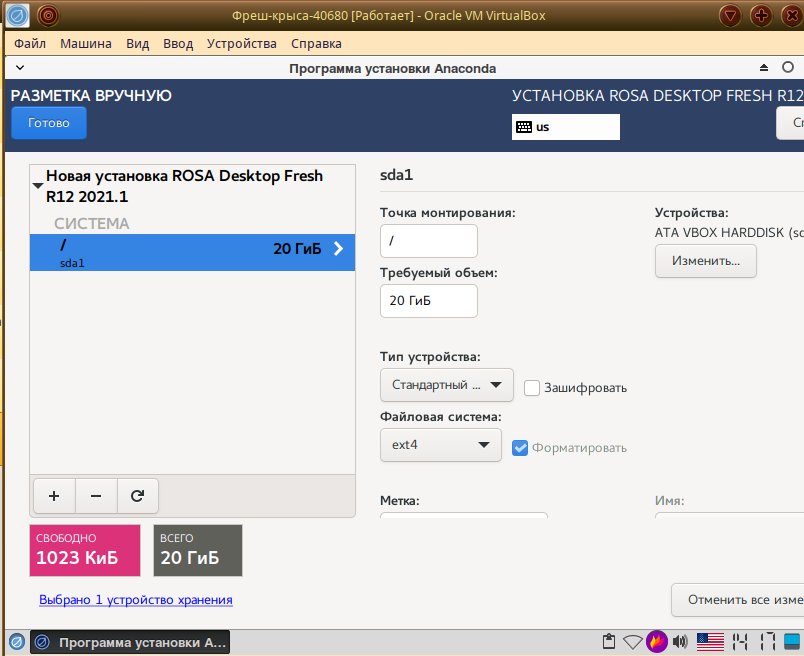The height and width of the screenshot is (656, 804).
Task: Click the Готово button
Action: (x=49, y=123)
